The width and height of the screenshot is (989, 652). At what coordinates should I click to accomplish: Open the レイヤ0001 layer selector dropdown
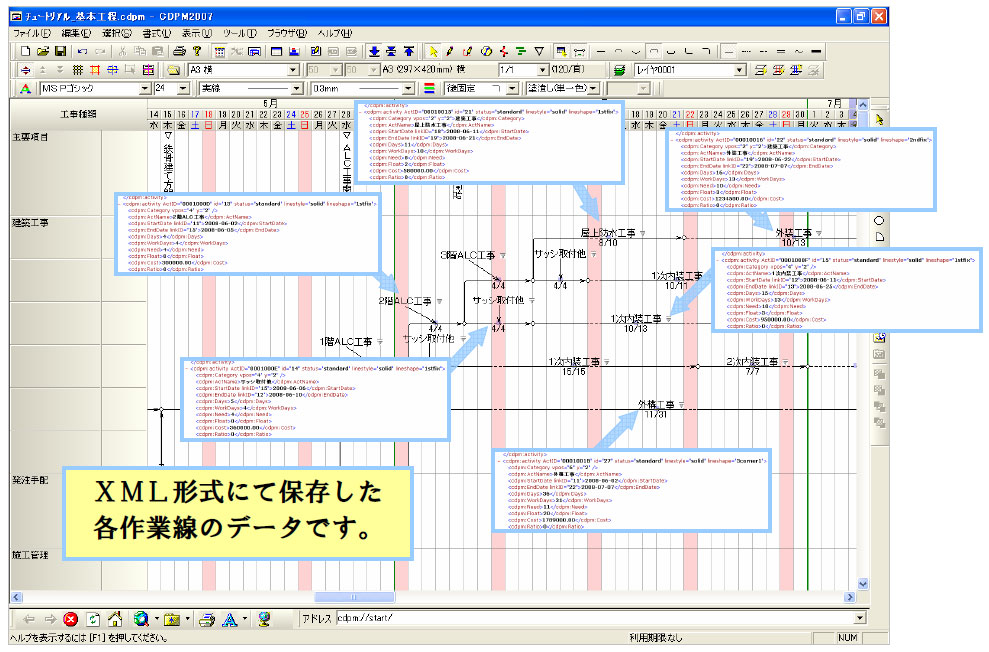pyautogui.click(x=741, y=69)
